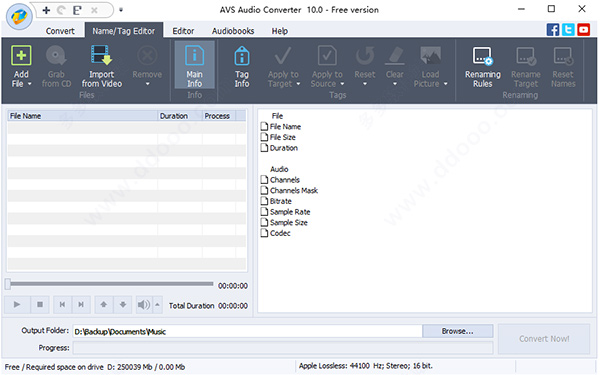Click the Stop playback button

[39, 305]
